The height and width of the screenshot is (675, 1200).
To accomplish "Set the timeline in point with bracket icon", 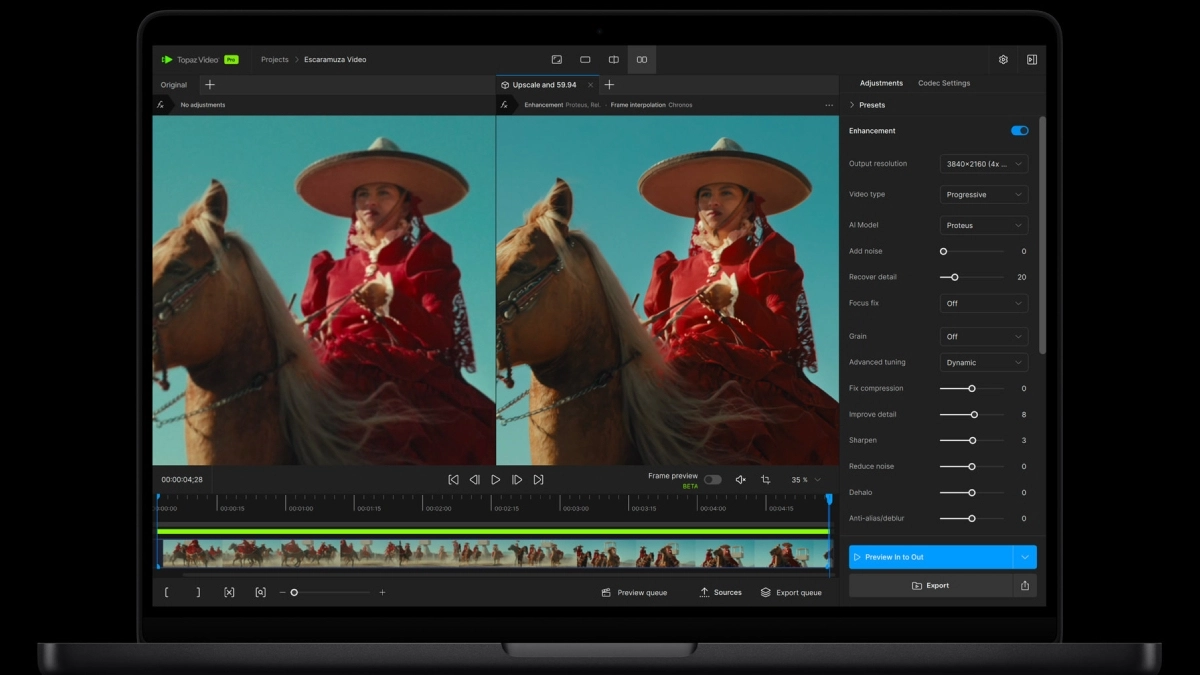I will pos(166,592).
